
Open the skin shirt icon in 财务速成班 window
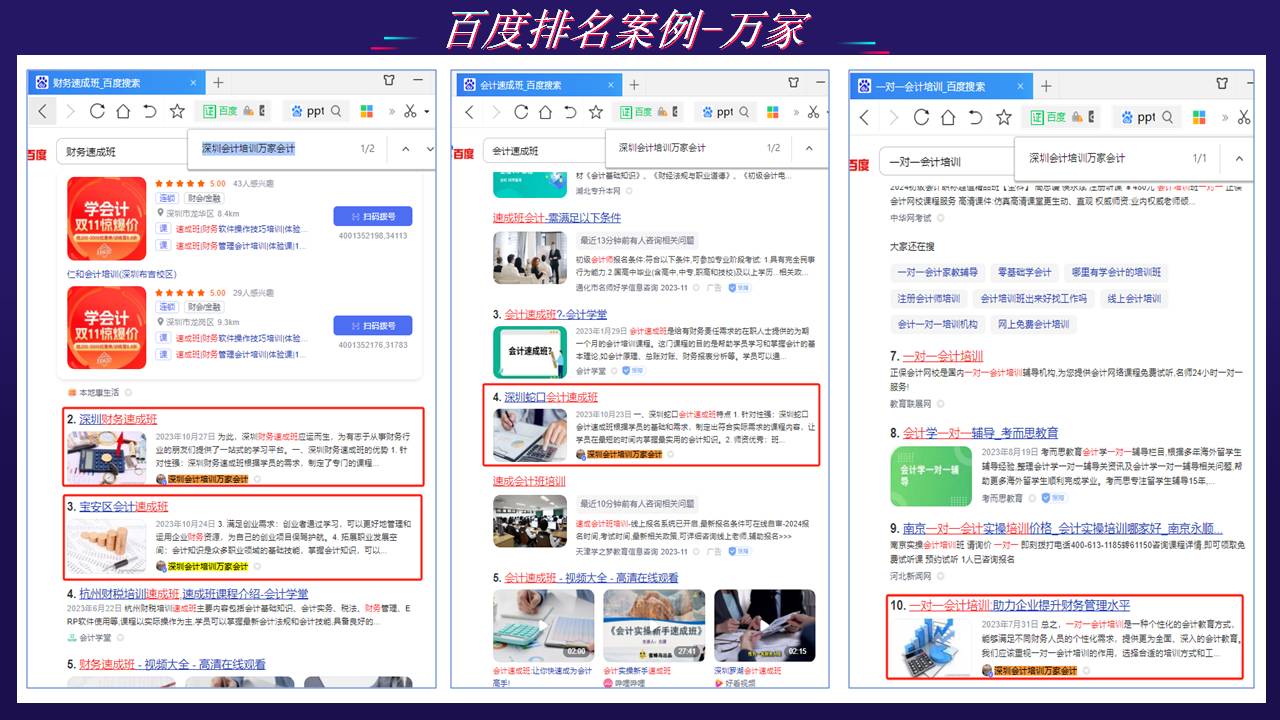[x=389, y=82]
